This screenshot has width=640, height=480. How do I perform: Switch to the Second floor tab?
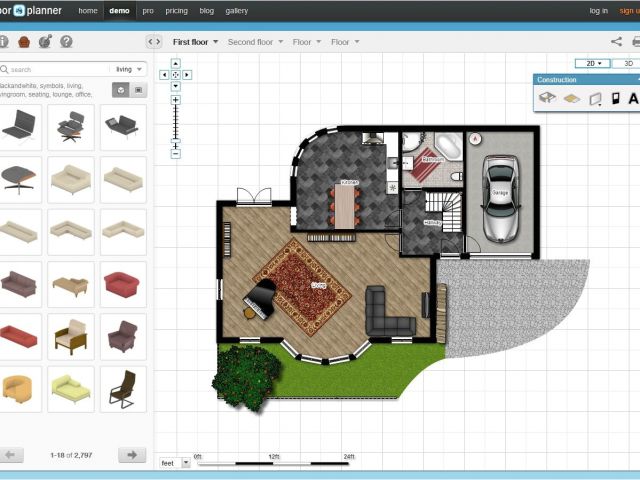coord(250,42)
